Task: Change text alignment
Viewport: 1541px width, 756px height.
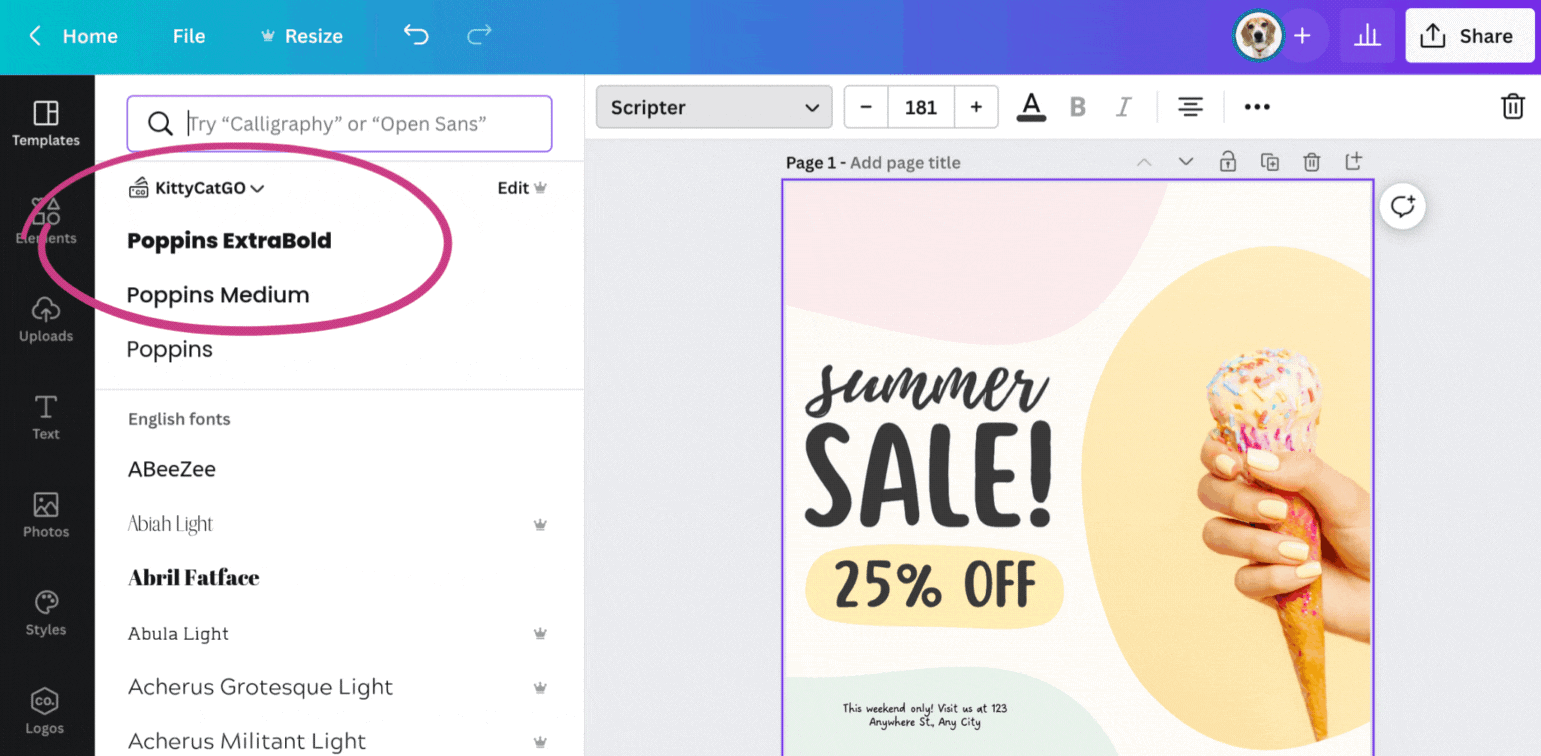Action: [x=1189, y=107]
